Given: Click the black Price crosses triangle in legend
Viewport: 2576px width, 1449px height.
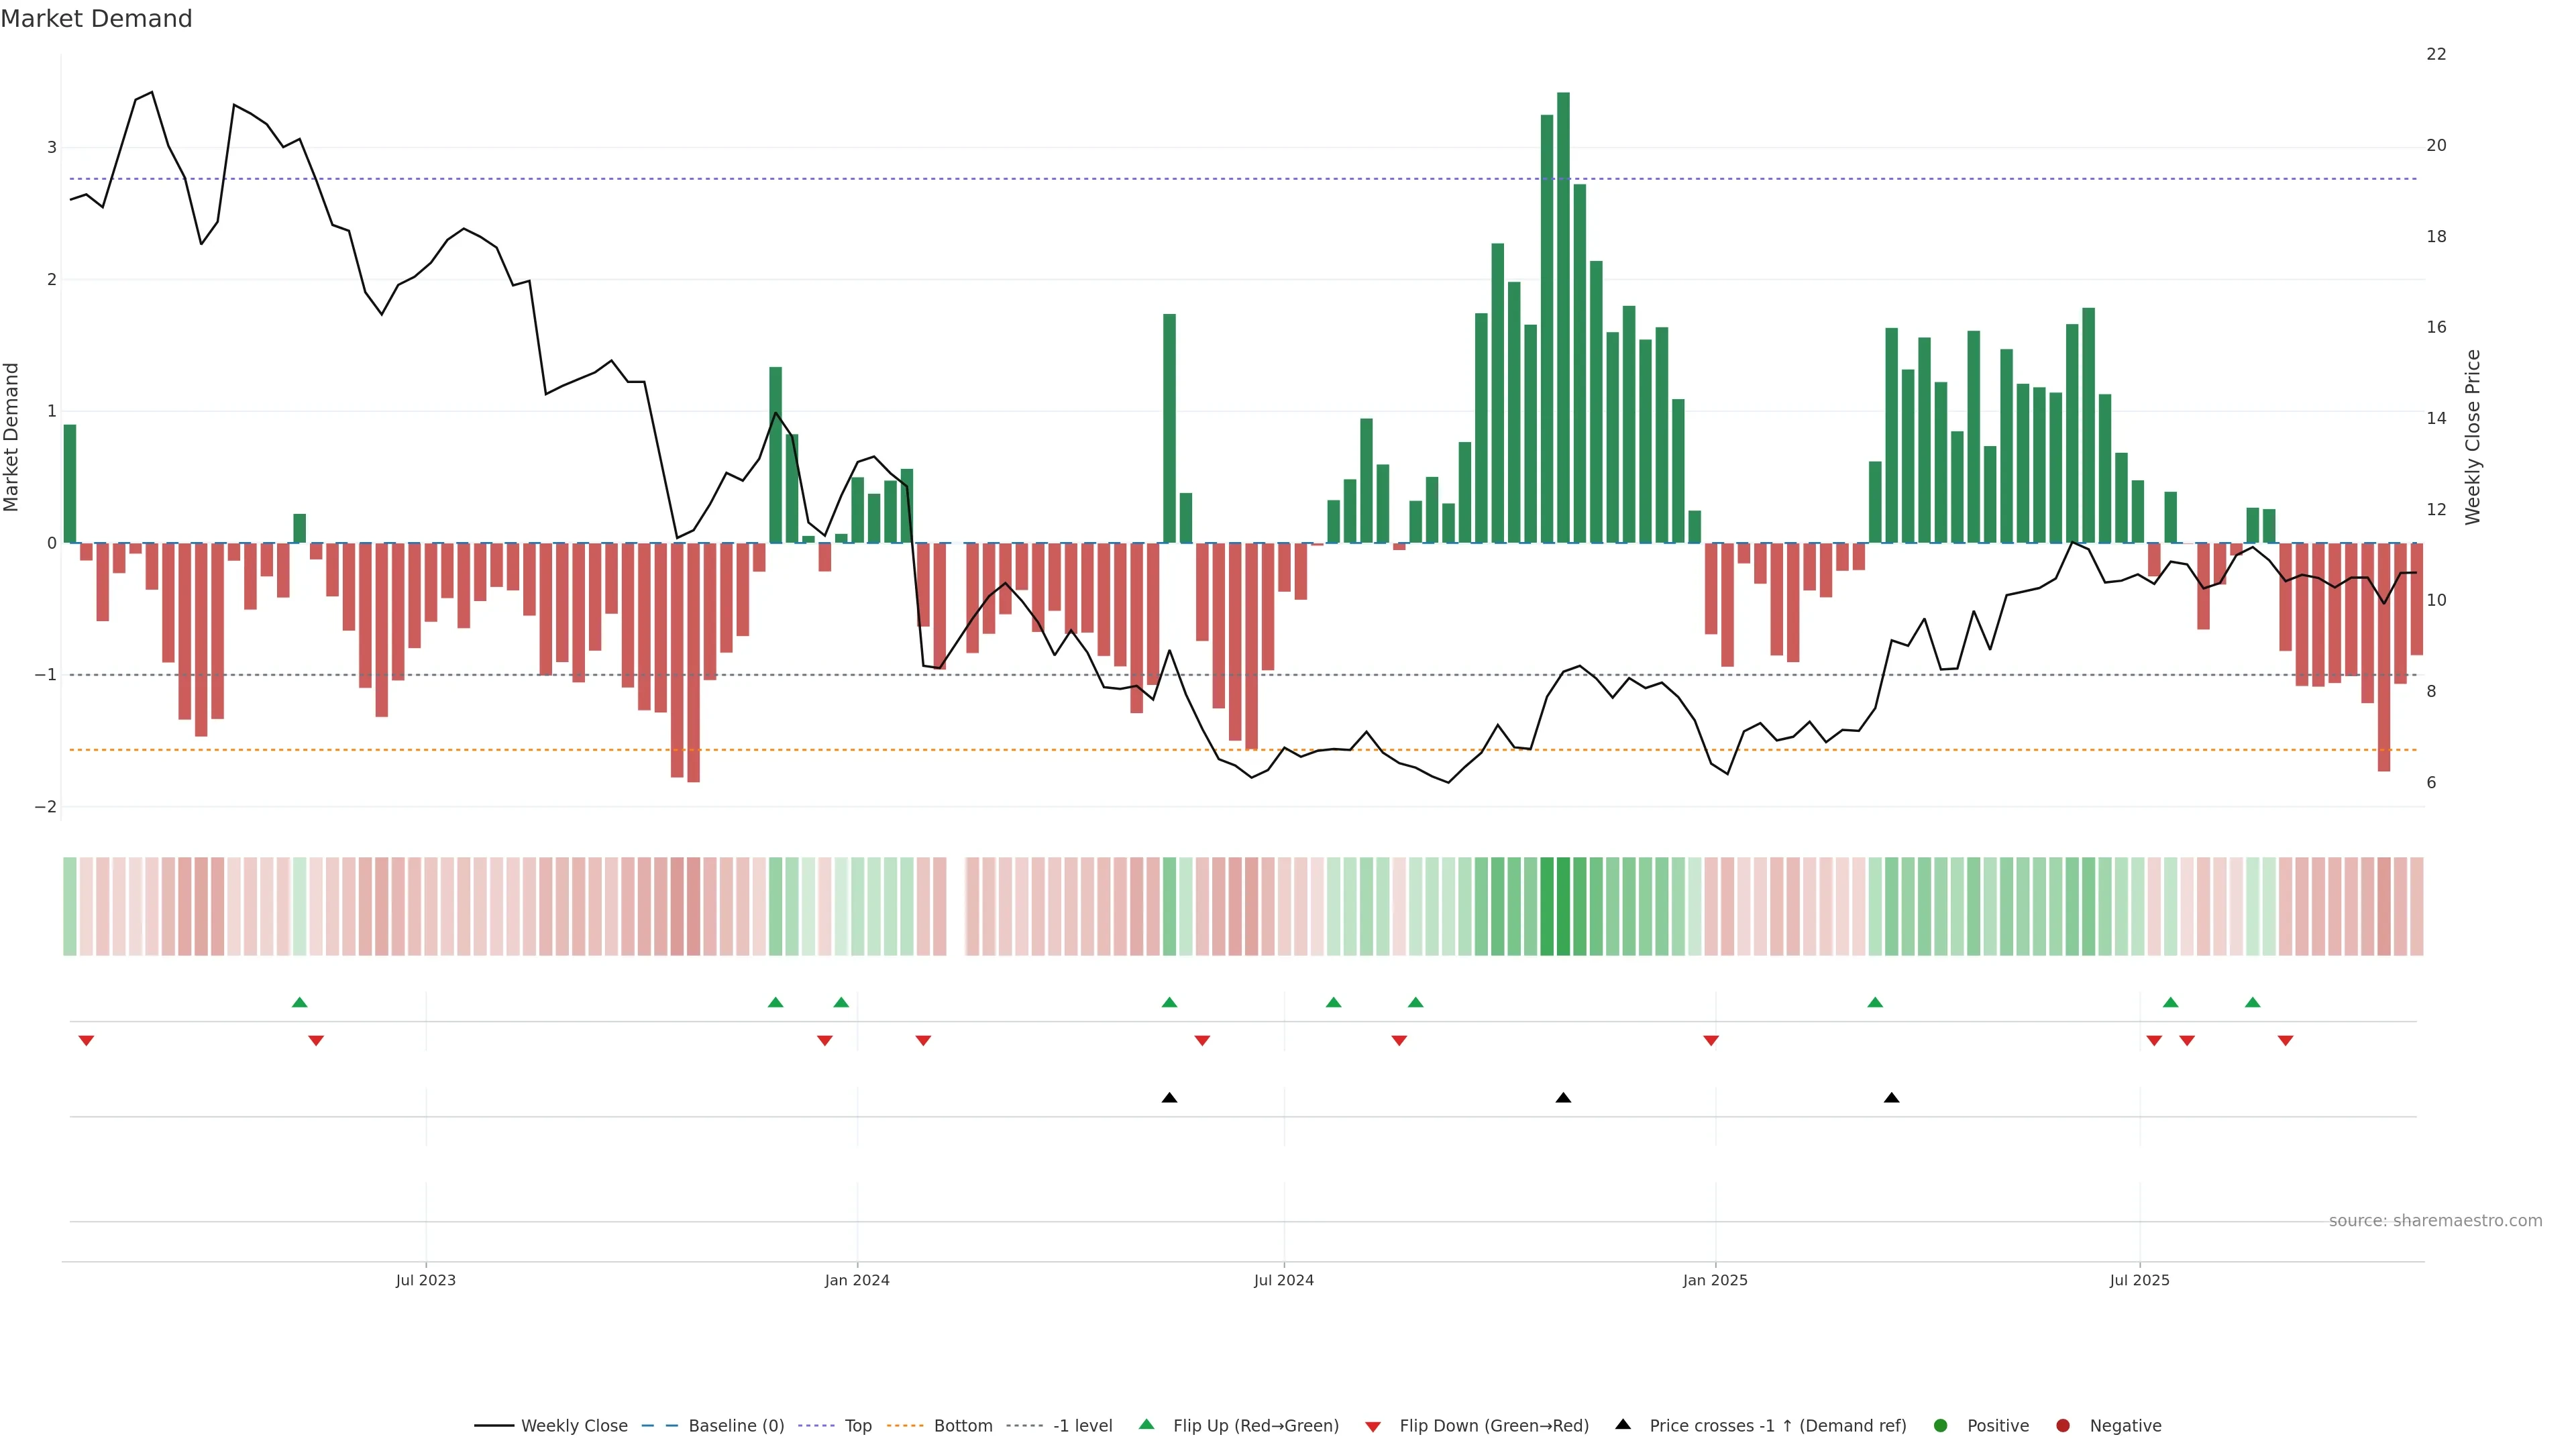Looking at the screenshot, I should point(1623,1424).
